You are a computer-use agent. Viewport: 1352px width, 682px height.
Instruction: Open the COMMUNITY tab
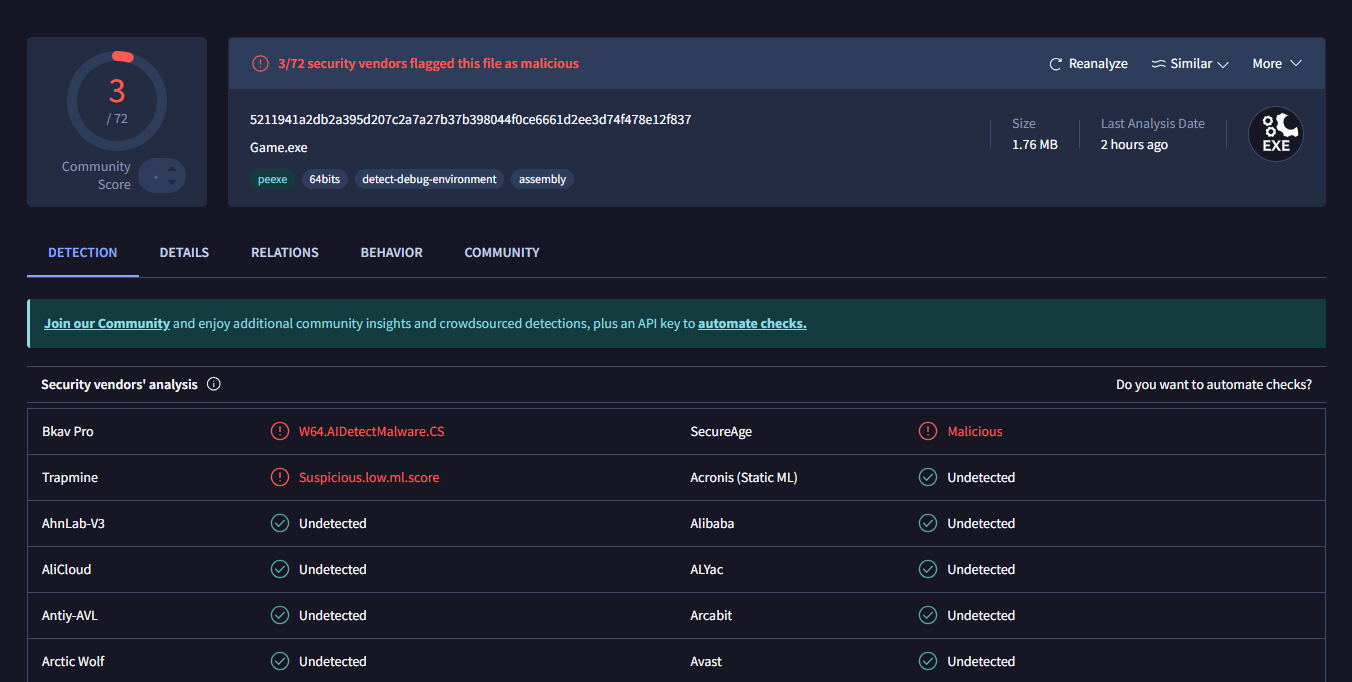[x=502, y=253]
